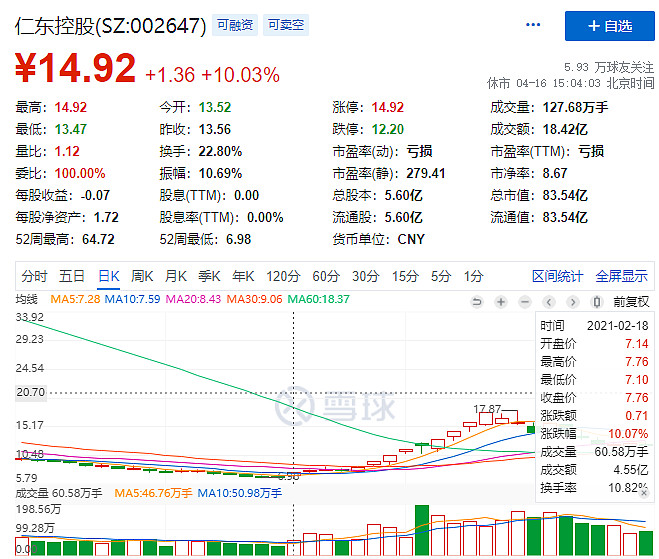Image resolution: width=659 pixels, height=559 pixels.
Task: Click MA5:7.28 indicator label
Action: 75,299
